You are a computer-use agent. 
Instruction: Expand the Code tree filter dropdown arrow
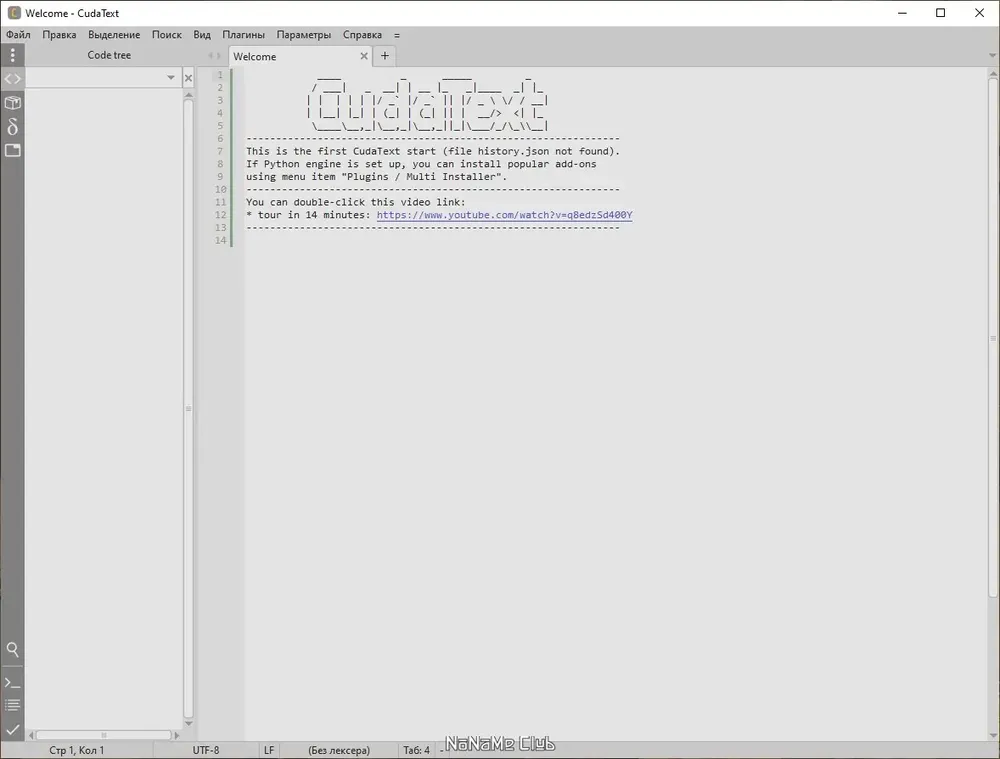[x=170, y=78]
